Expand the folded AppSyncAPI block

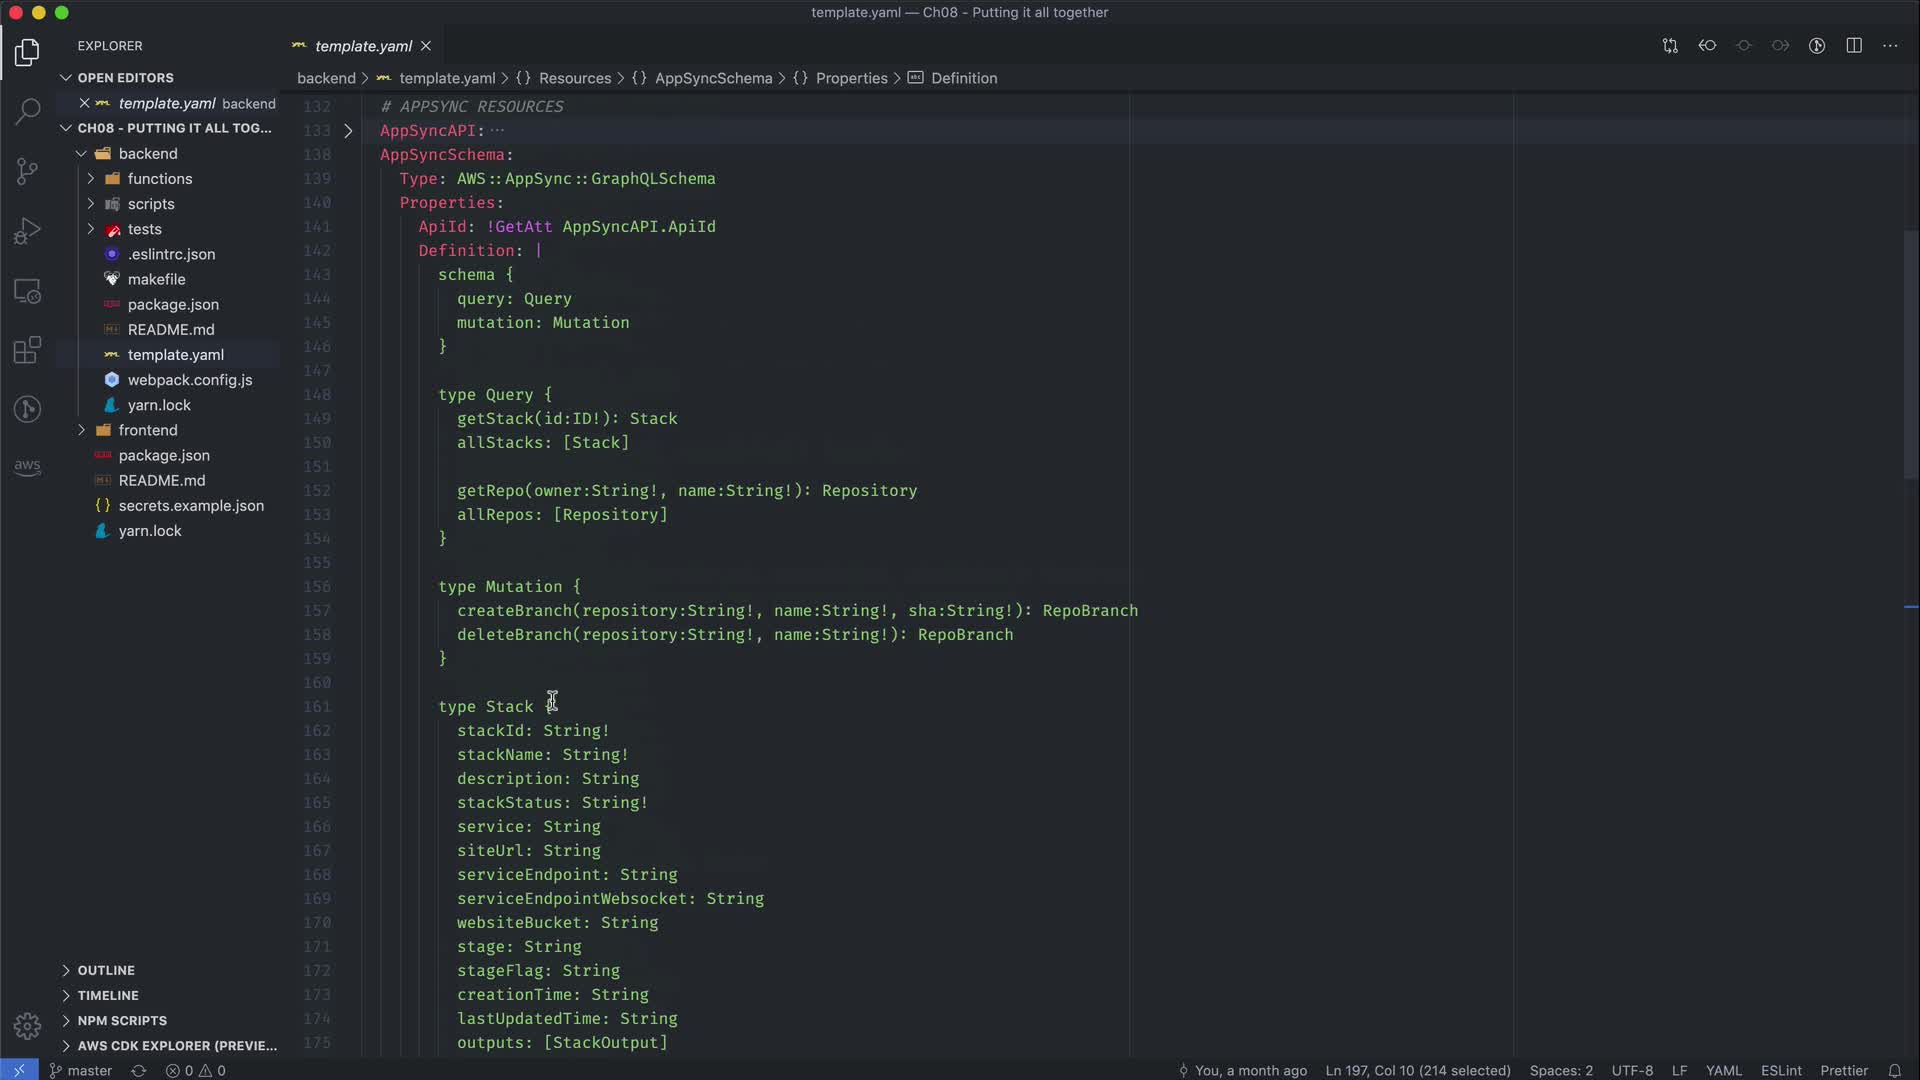(348, 131)
